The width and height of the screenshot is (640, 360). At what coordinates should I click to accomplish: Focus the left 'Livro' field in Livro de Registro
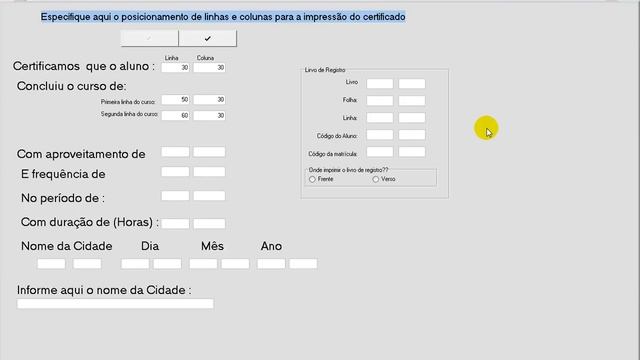[x=380, y=84]
